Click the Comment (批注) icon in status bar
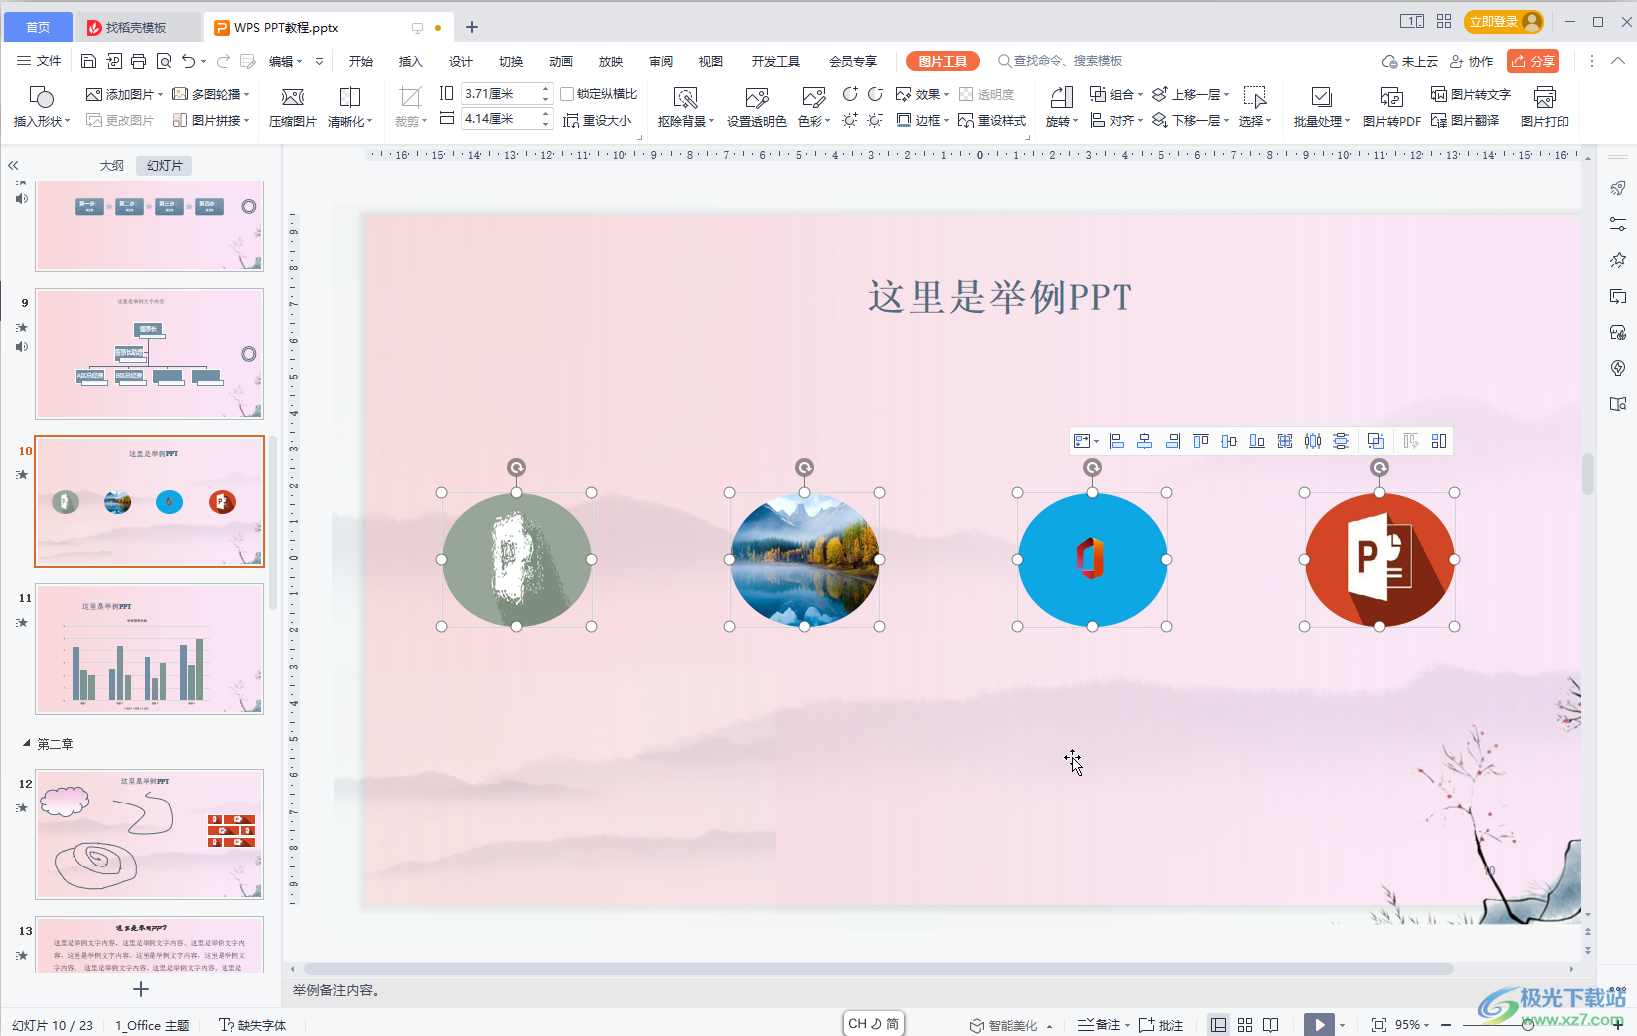 (1161, 1025)
